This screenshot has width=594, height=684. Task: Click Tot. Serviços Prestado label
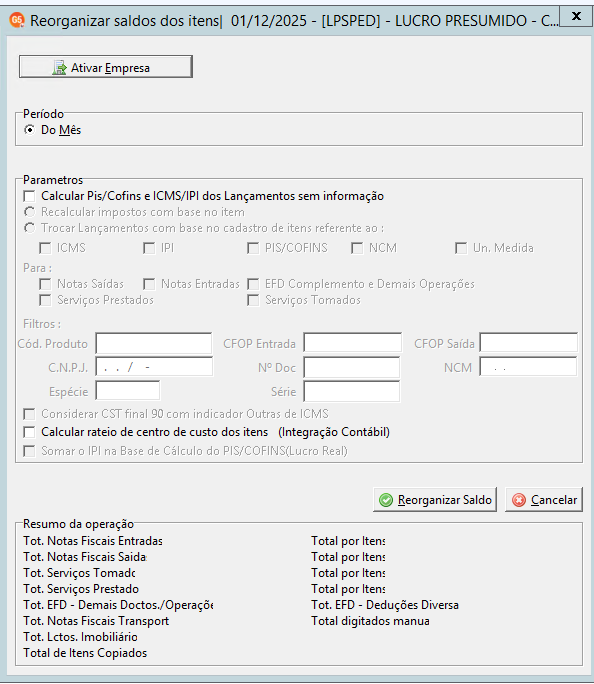click(x=81, y=589)
